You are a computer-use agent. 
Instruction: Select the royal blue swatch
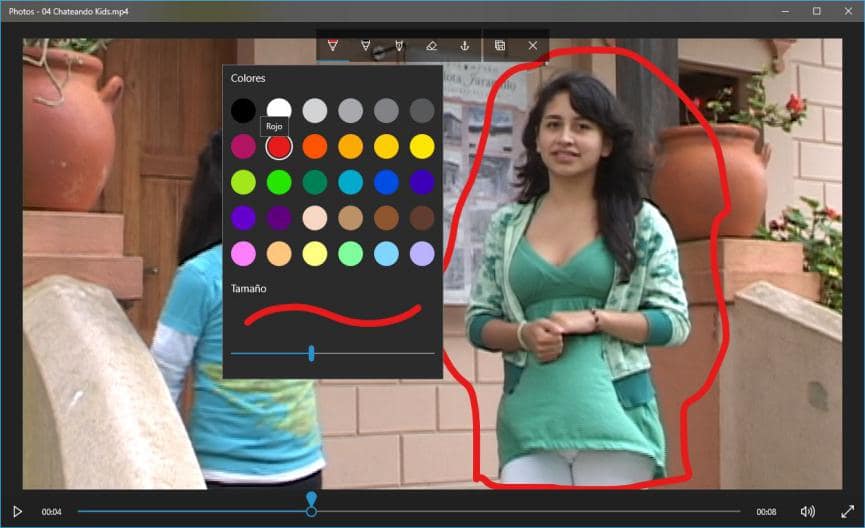(386, 182)
